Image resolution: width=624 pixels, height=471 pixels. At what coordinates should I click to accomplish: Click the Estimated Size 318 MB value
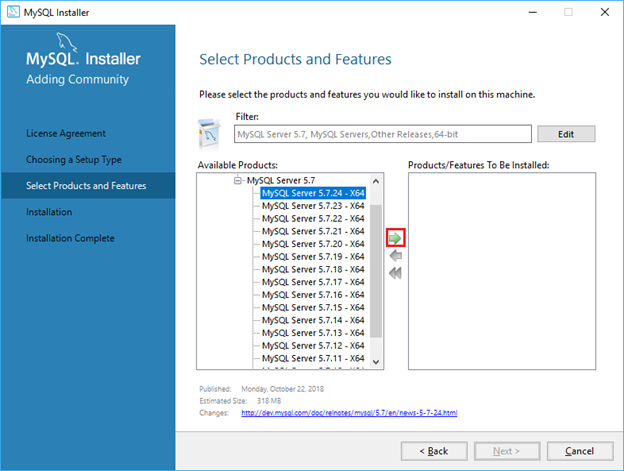pyautogui.click(x=269, y=401)
